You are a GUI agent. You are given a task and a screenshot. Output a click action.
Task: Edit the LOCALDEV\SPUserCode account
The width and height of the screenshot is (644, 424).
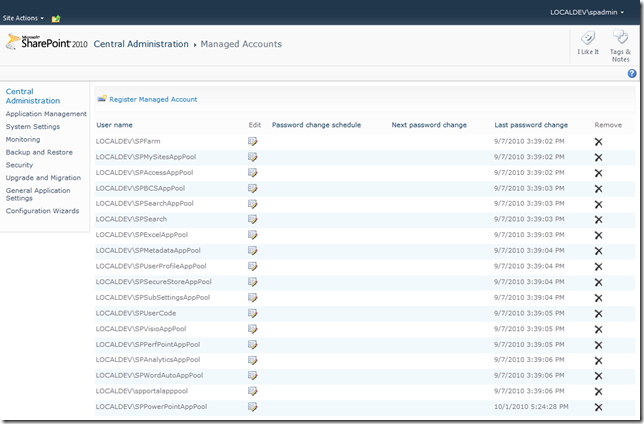[253, 313]
